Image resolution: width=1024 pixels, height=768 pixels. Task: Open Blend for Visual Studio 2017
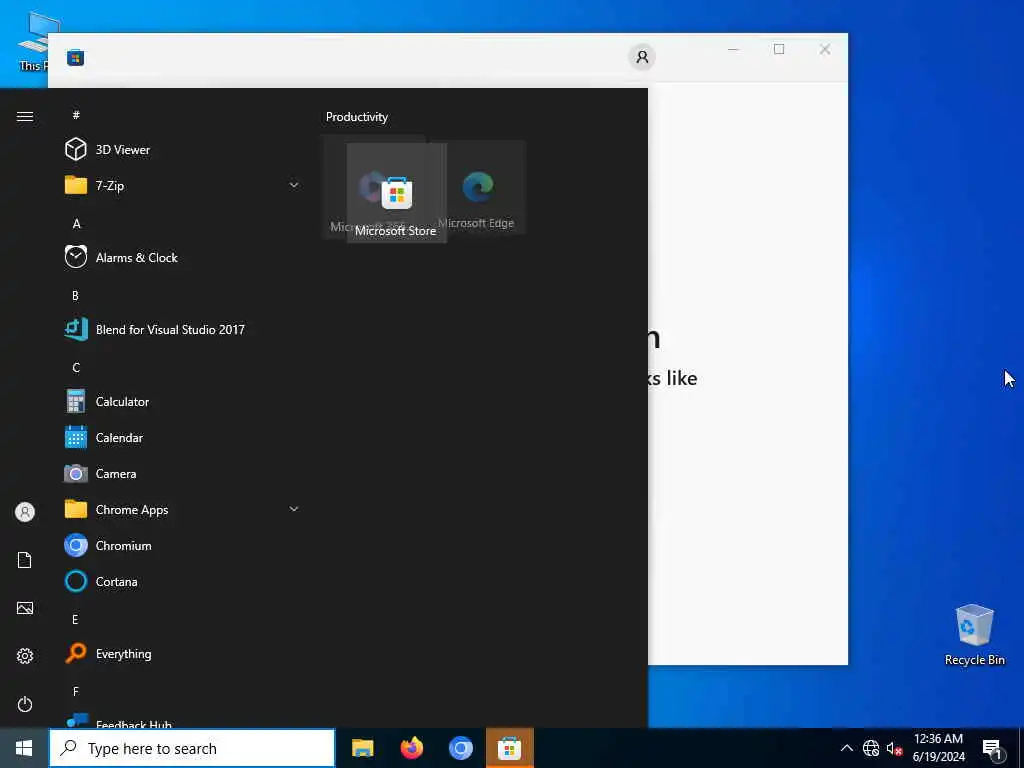tap(183, 329)
